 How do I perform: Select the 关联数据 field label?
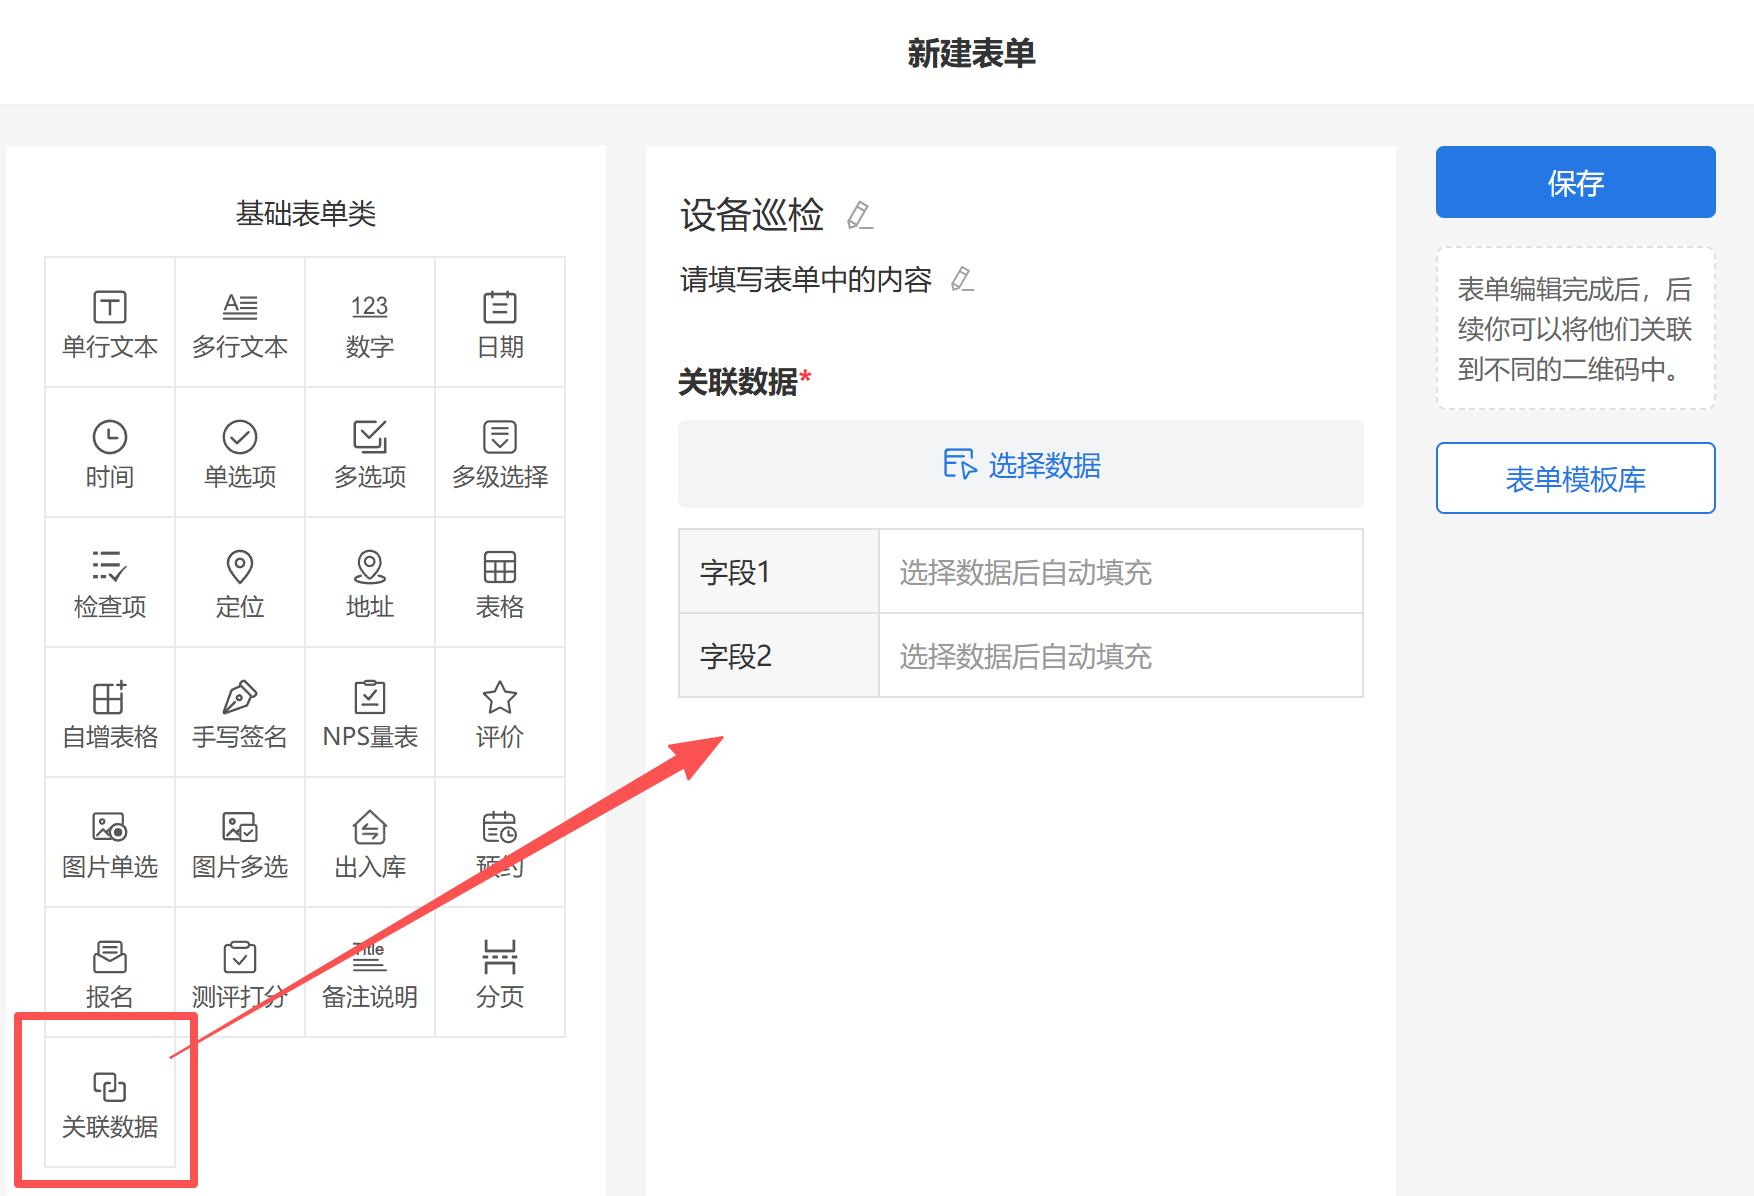pyautogui.click(x=738, y=381)
